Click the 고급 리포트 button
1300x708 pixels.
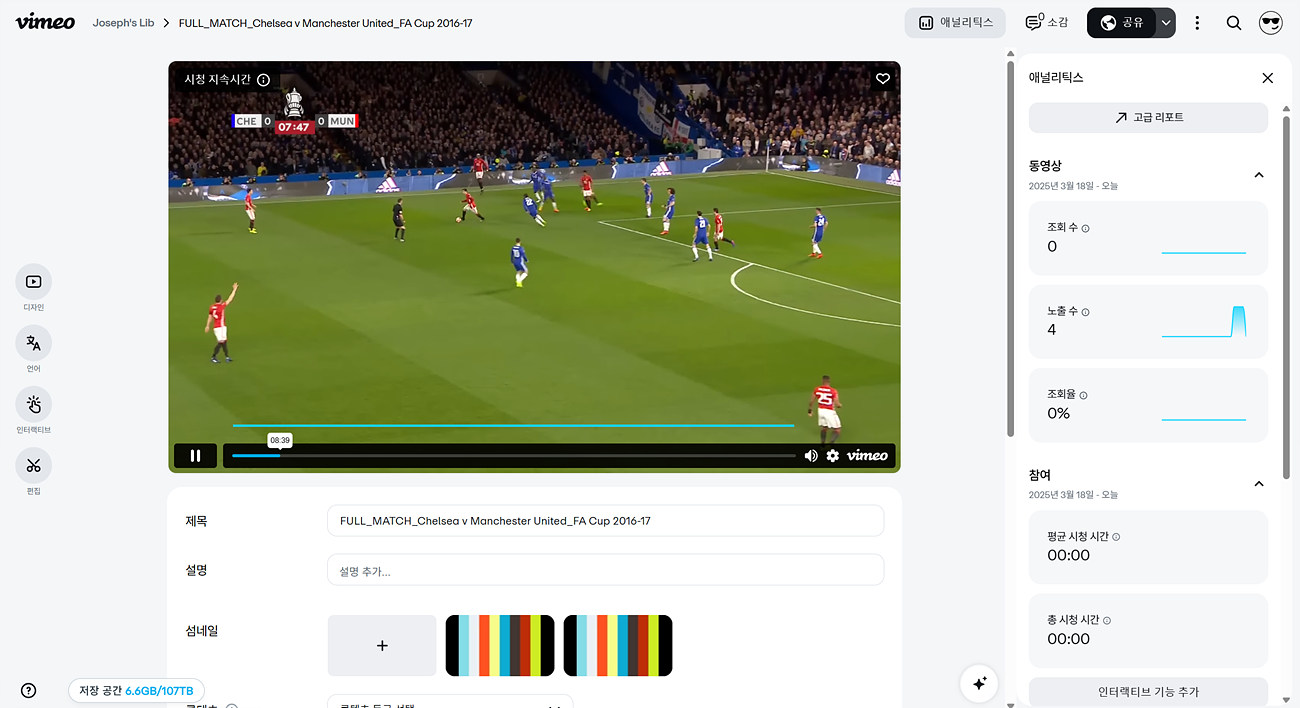(1148, 117)
